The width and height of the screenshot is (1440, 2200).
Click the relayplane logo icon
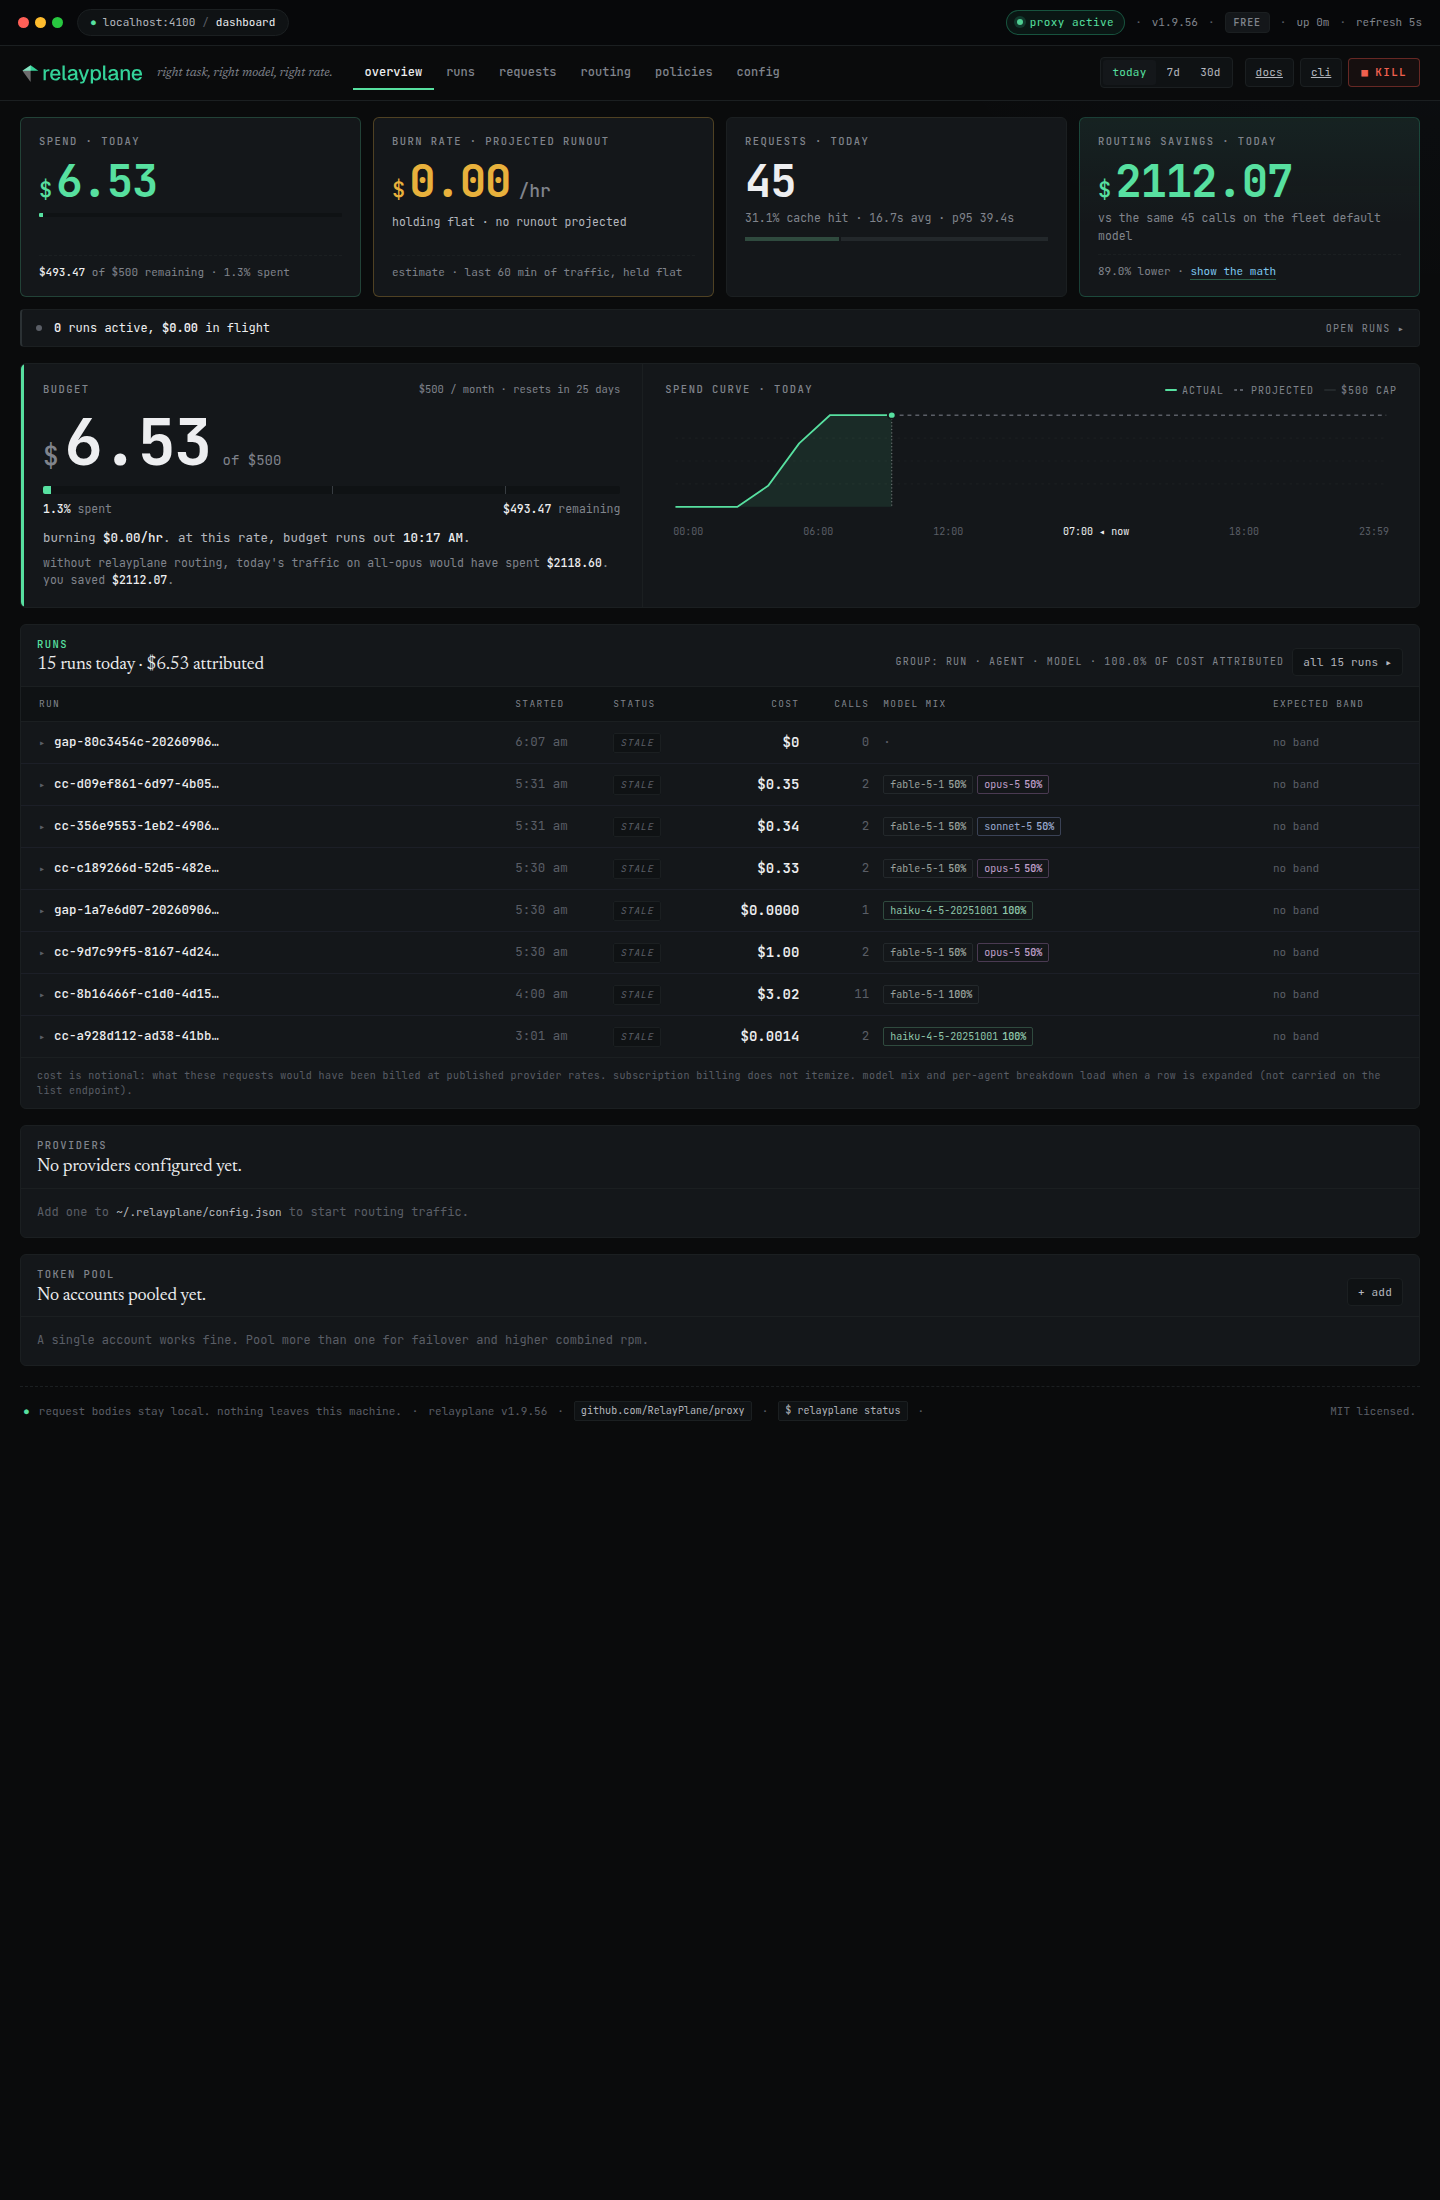click(x=30, y=72)
